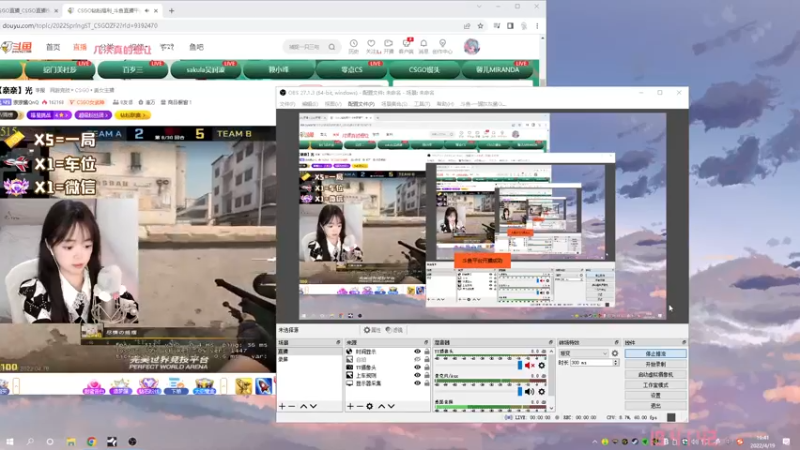Image resolution: width=800 pixels, height=450 pixels.
Task: Adjust the first audio channel volume slider
Action: click(x=520, y=365)
